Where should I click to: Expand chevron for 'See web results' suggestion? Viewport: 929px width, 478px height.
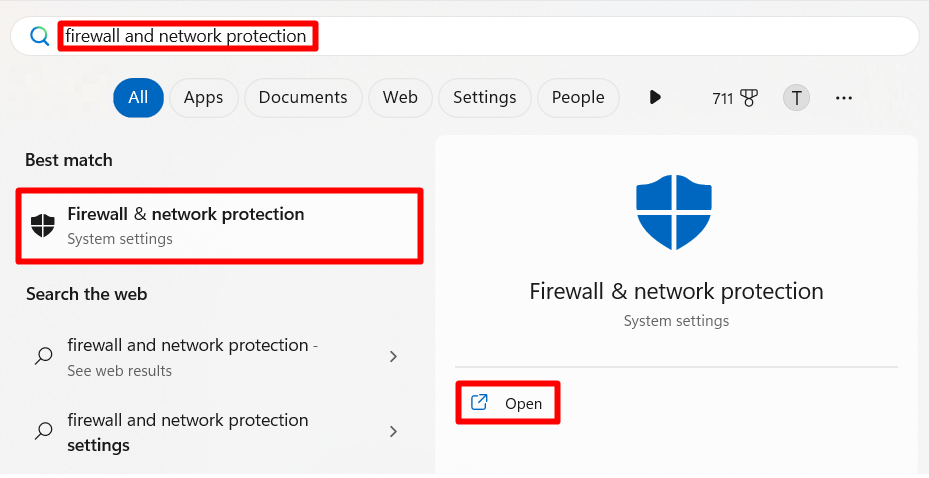pyautogui.click(x=393, y=357)
